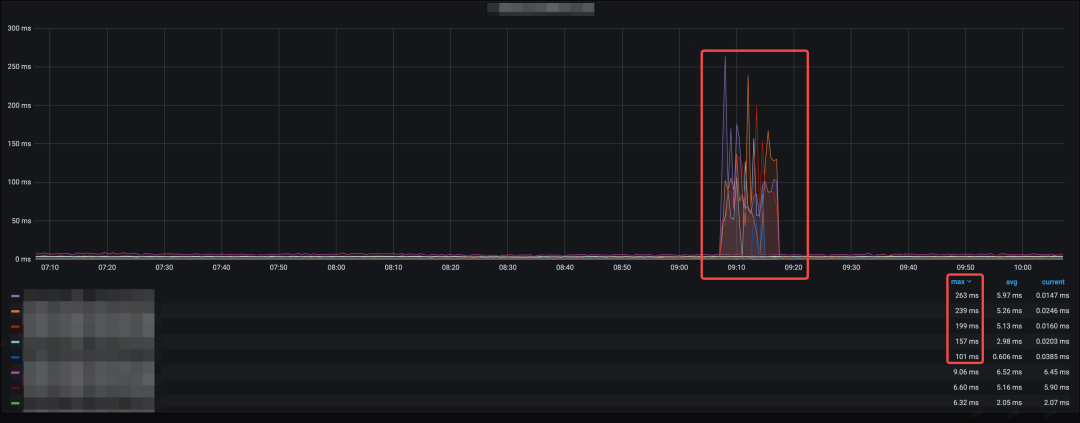The width and height of the screenshot is (1080, 423).
Task: Open the blurred panel title menu
Action: coord(540,8)
